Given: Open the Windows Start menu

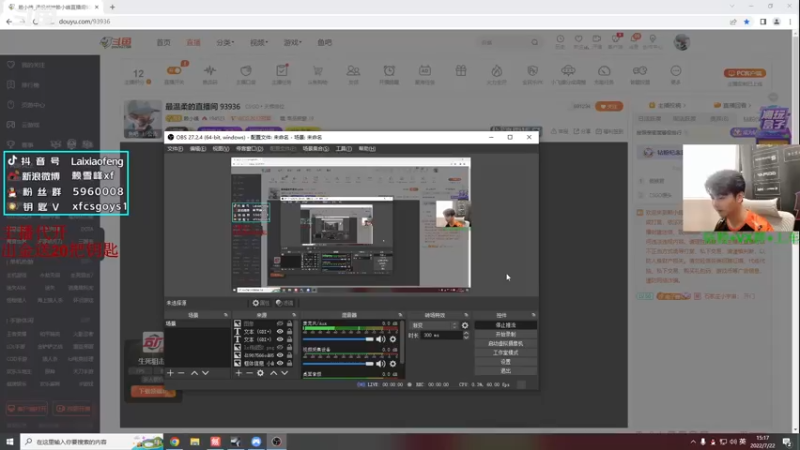Looking at the screenshot, I should [x=10, y=442].
